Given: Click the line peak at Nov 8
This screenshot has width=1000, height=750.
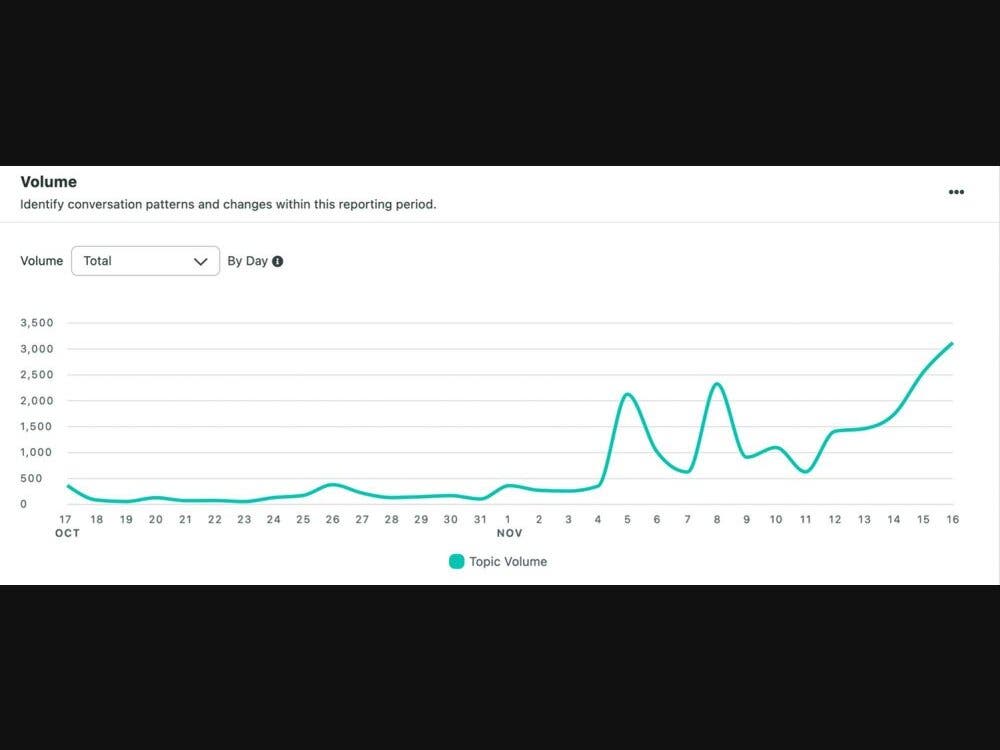Looking at the screenshot, I should point(717,384).
